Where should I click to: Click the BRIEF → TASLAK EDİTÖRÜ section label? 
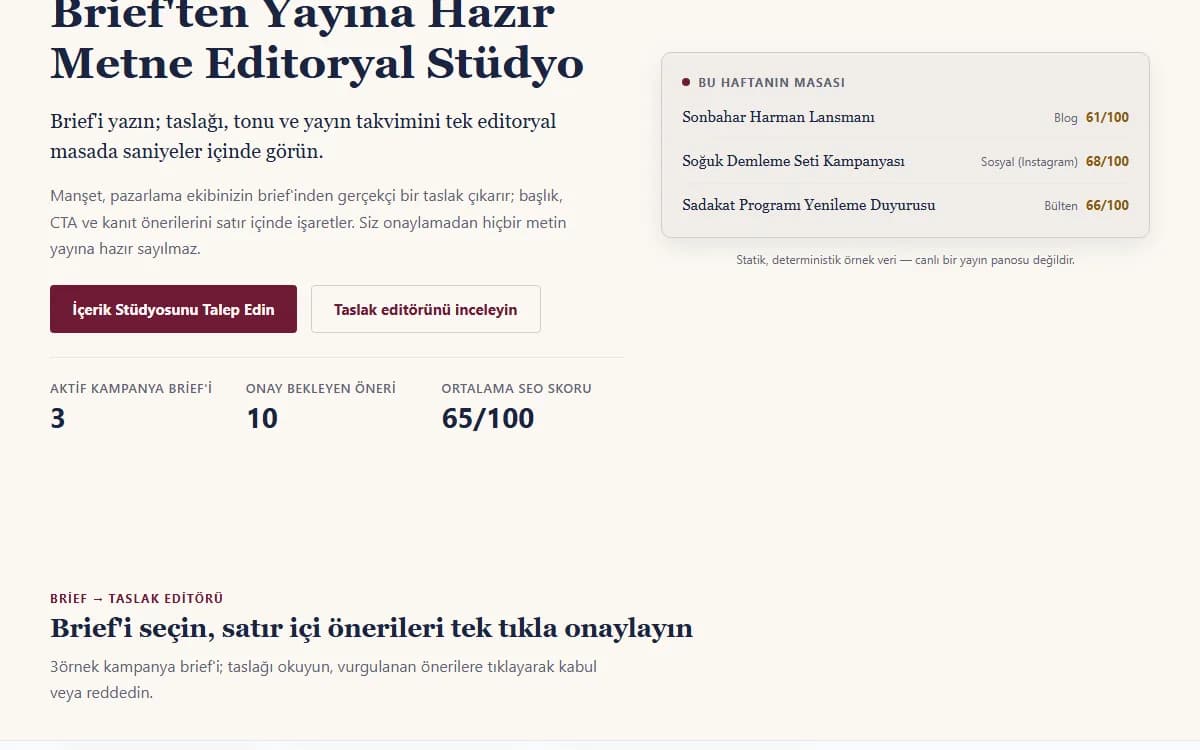pyautogui.click(x=136, y=599)
